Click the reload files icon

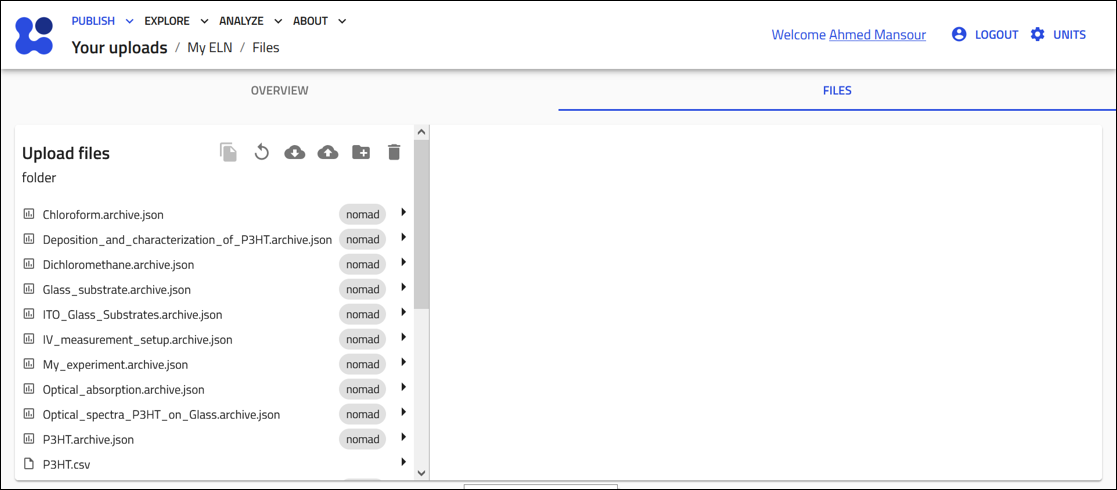(262, 152)
